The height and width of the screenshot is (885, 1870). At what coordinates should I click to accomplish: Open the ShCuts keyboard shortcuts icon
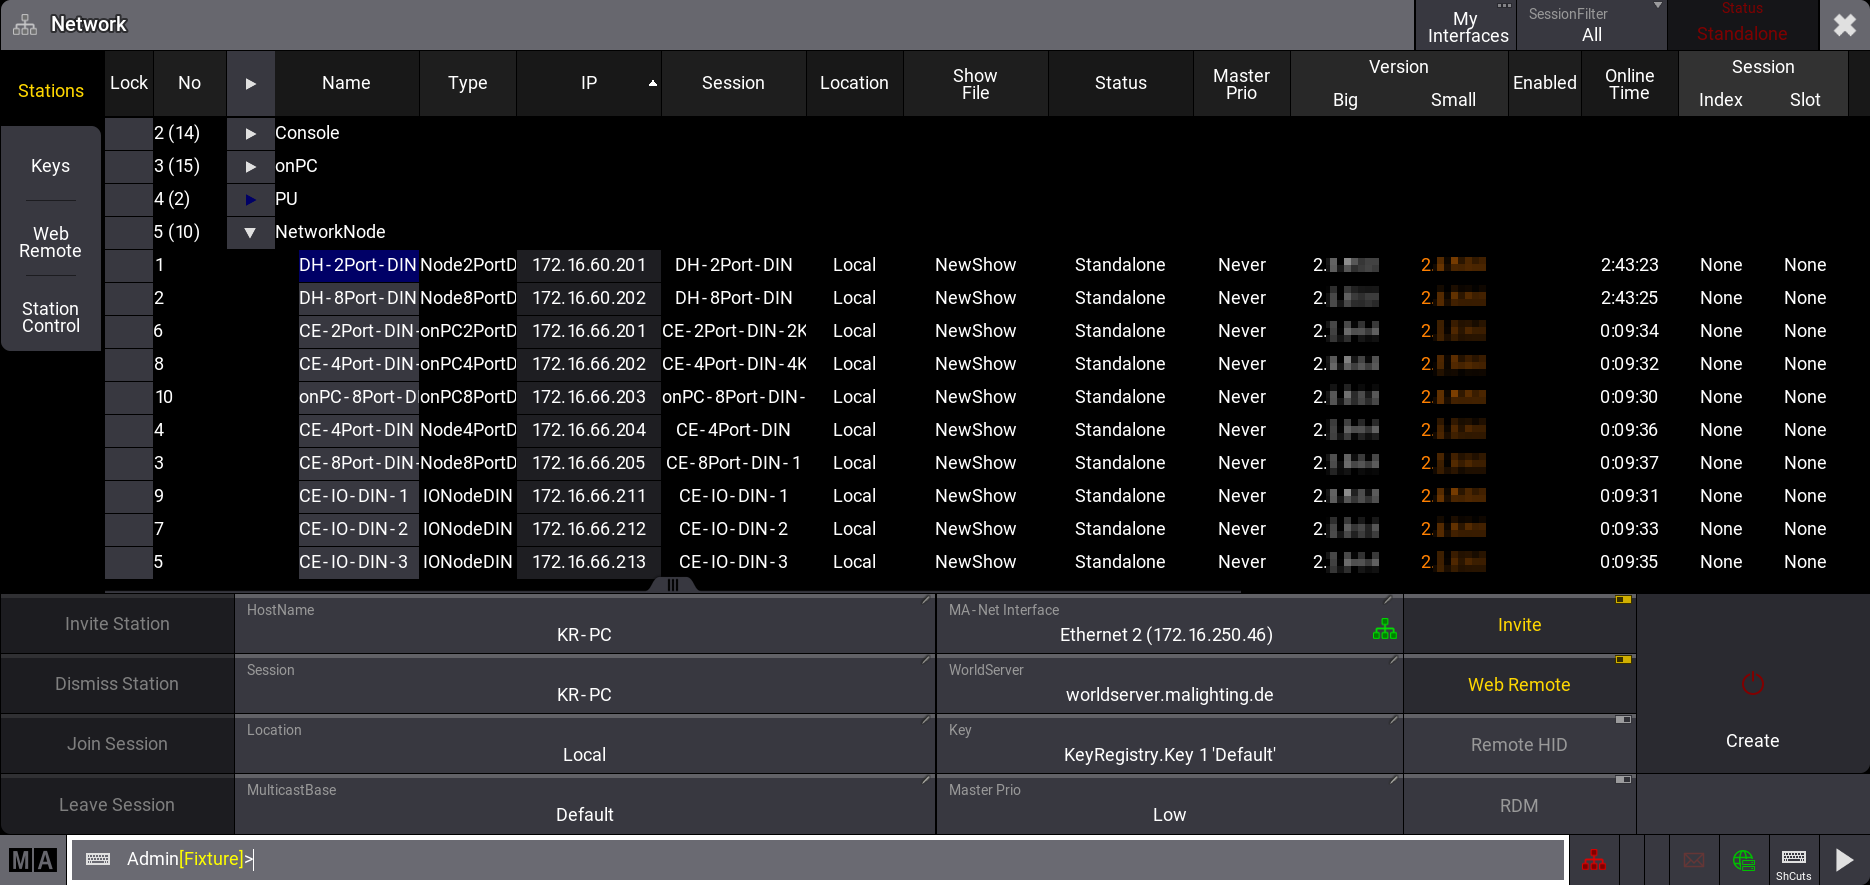coord(1794,860)
